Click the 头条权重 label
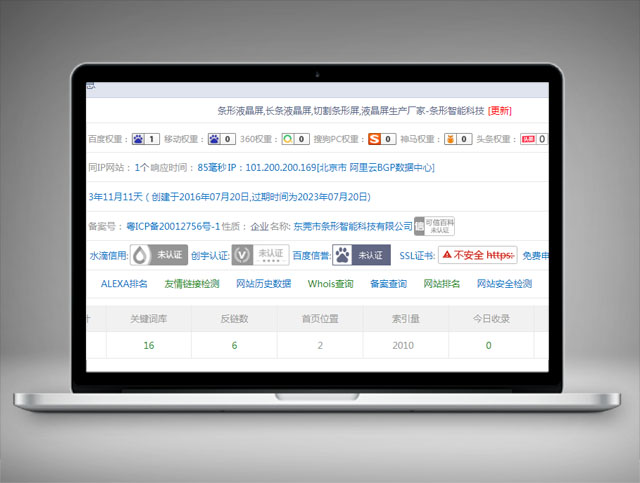Image resolution: width=640 pixels, height=483 pixels. pos(496,139)
